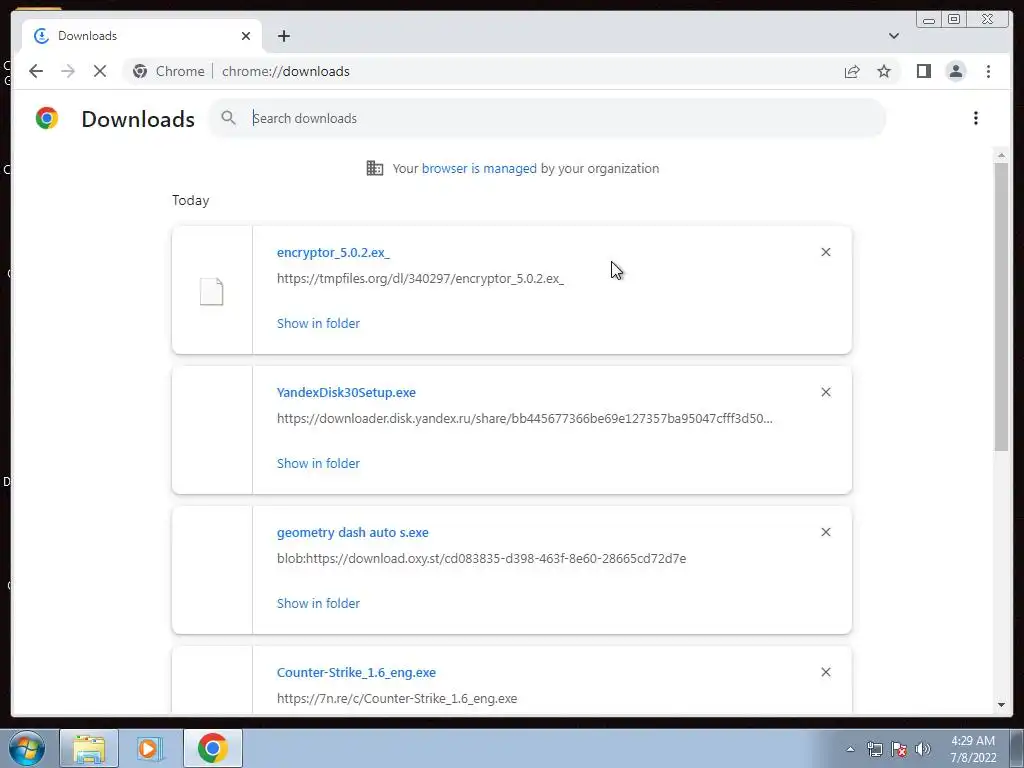Open the Windows Start menu
This screenshot has width=1024, height=768.
click(x=26, y=748)
